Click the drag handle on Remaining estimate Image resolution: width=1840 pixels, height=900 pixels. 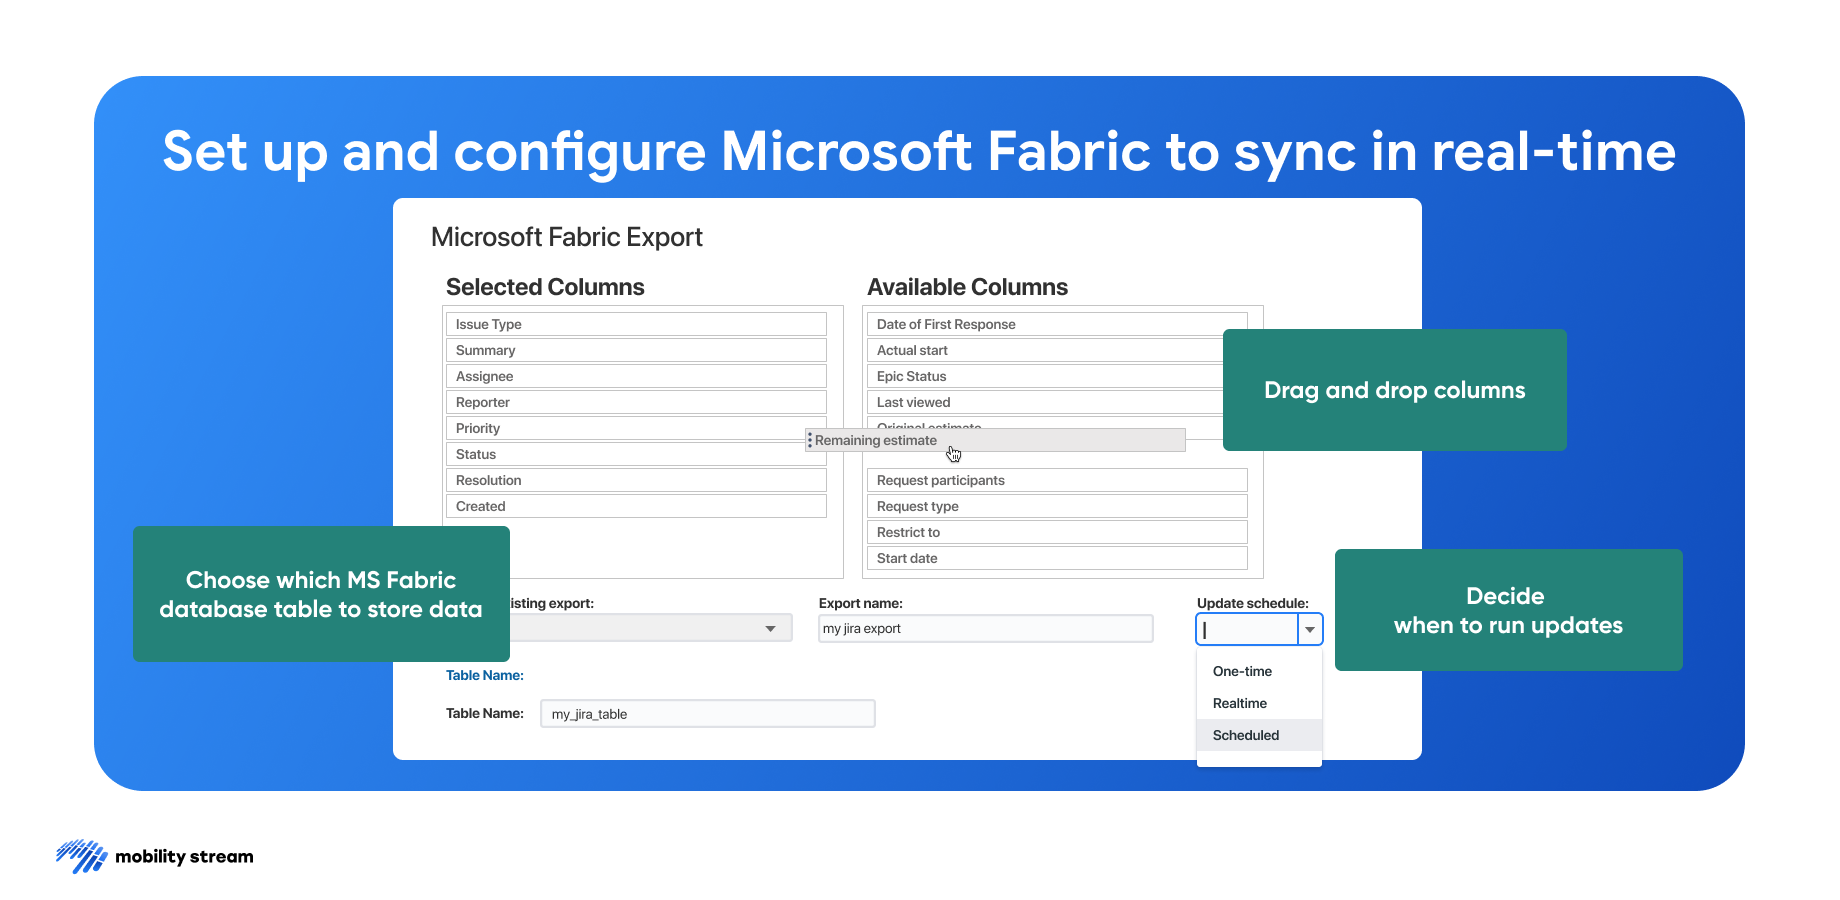809,440
